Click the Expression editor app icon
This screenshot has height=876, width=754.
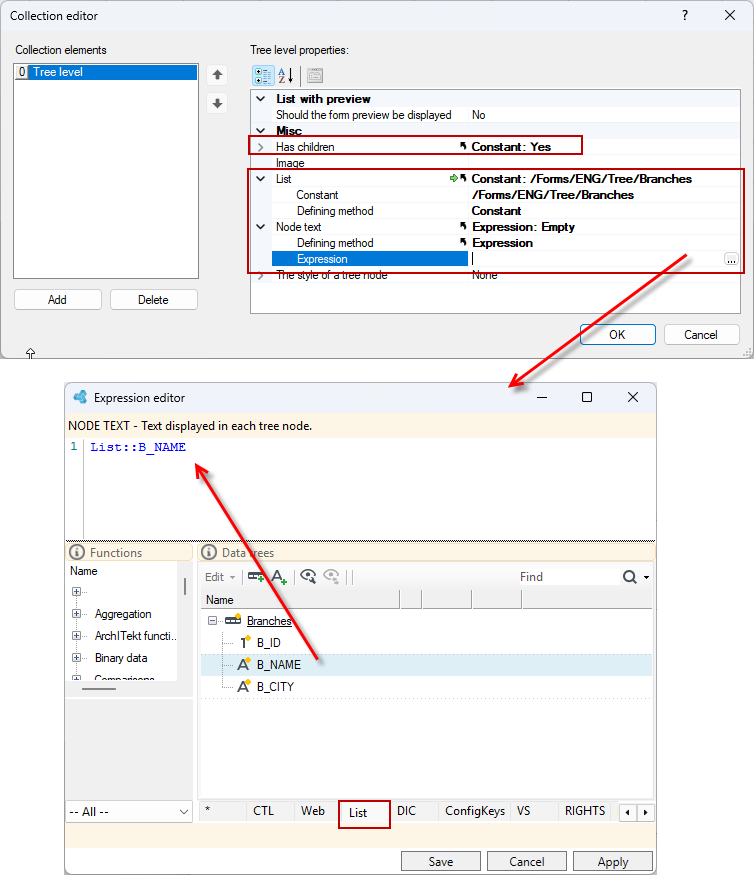(80, 397)
